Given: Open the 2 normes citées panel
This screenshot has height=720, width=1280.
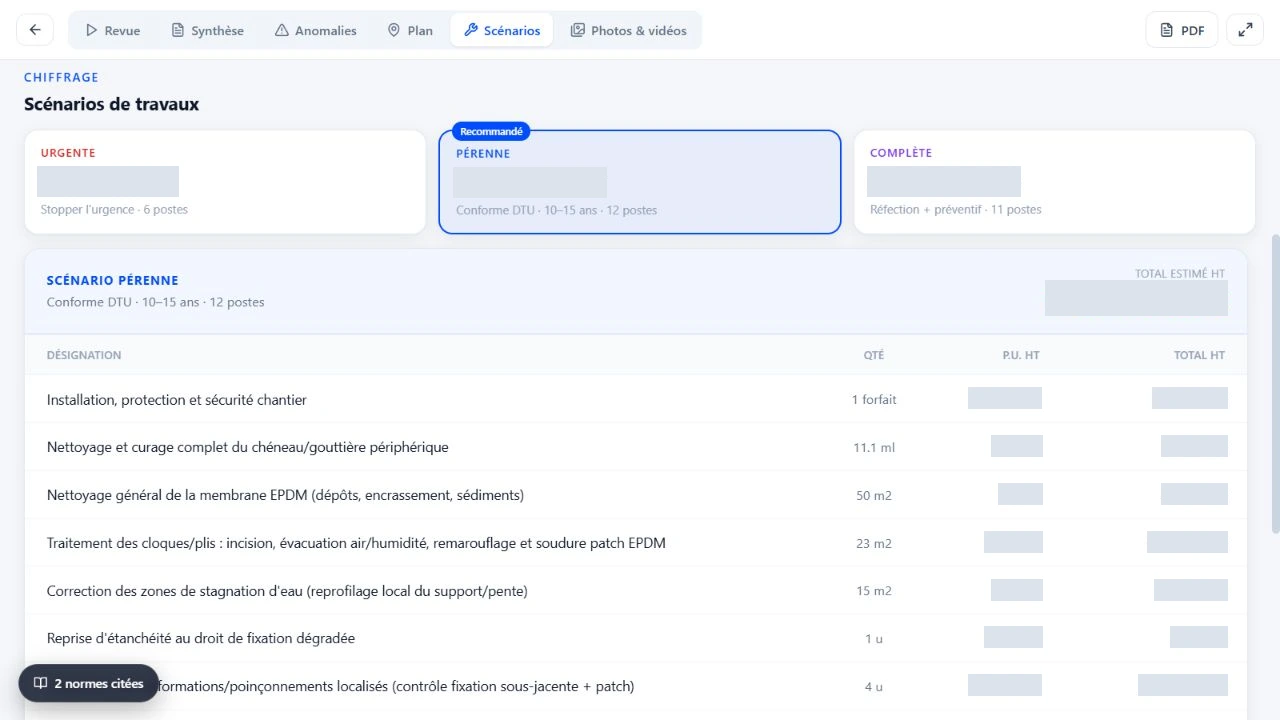Looking at the screenshot, I should (88, 684).
